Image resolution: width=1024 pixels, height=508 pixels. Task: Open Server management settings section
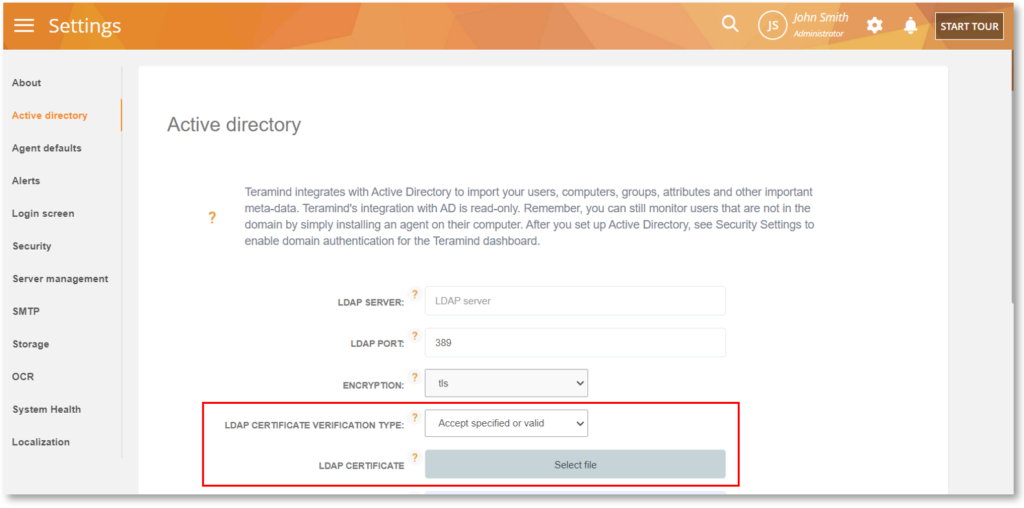tap(60, 279)
